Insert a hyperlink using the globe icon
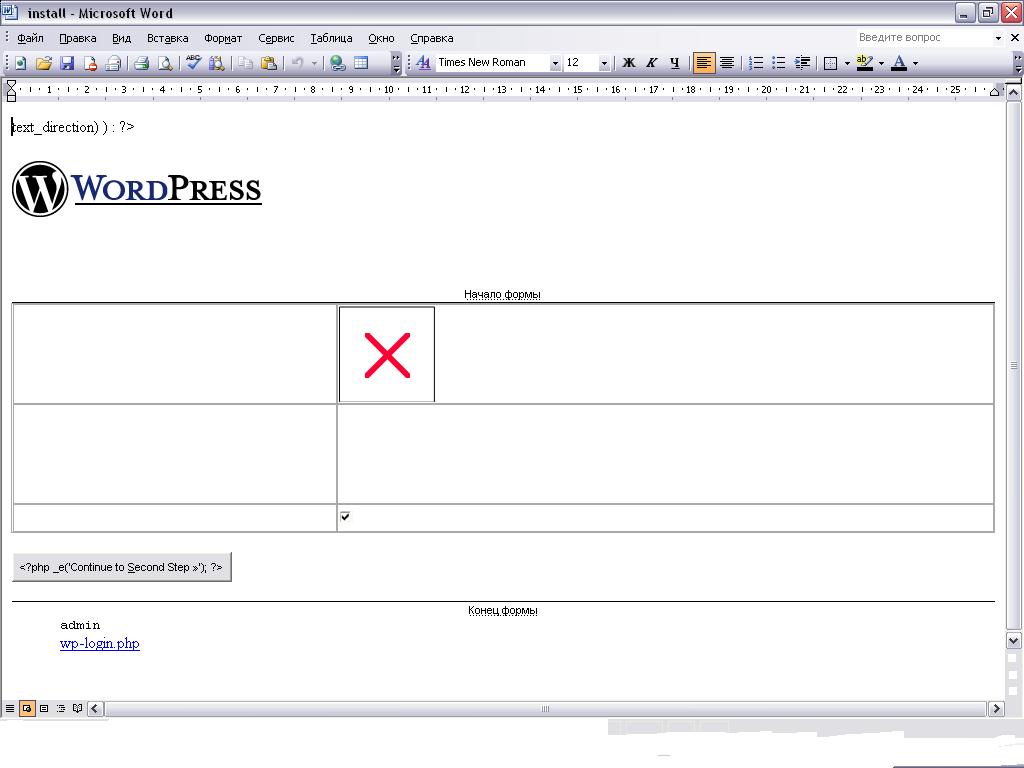 [338, 63]
